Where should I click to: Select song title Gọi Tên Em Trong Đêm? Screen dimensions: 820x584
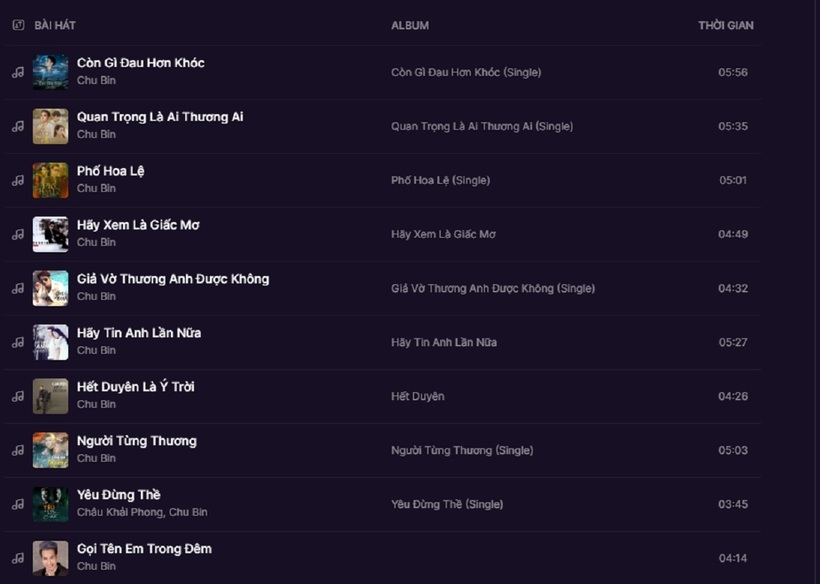[x=144, y=549]
